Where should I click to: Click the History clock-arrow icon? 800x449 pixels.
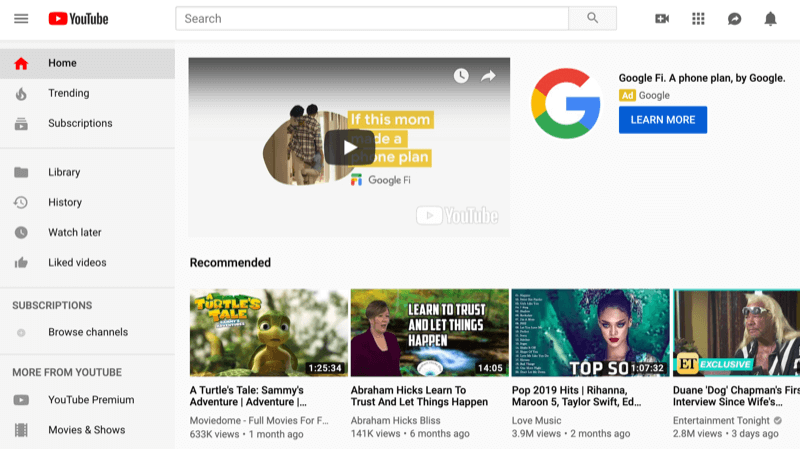(x=21, y=203)
